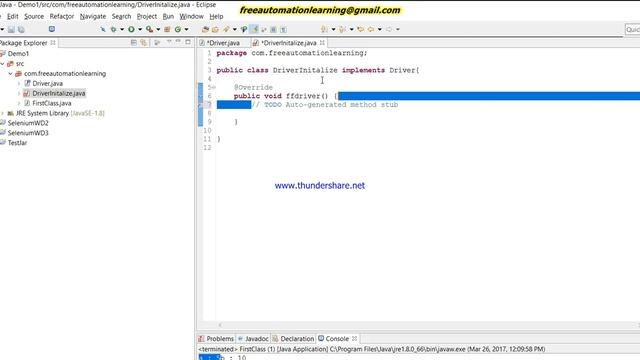Collapse the com.freeautomationlearning package node
The image size is (640, 360).
11,73
